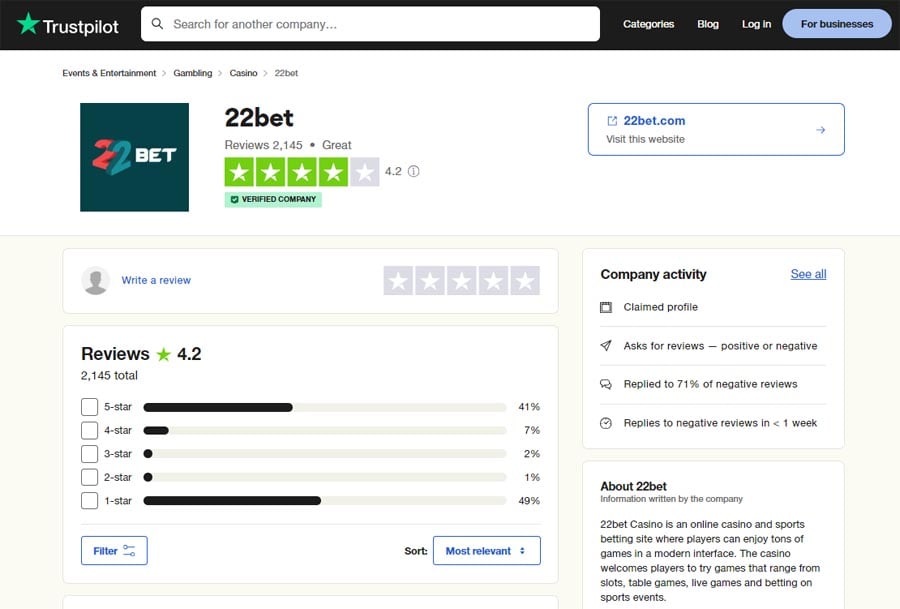Viewport: 900px width, 609px height.
Task: Click the 22bet breadcrumb
Action: point(286,73)
